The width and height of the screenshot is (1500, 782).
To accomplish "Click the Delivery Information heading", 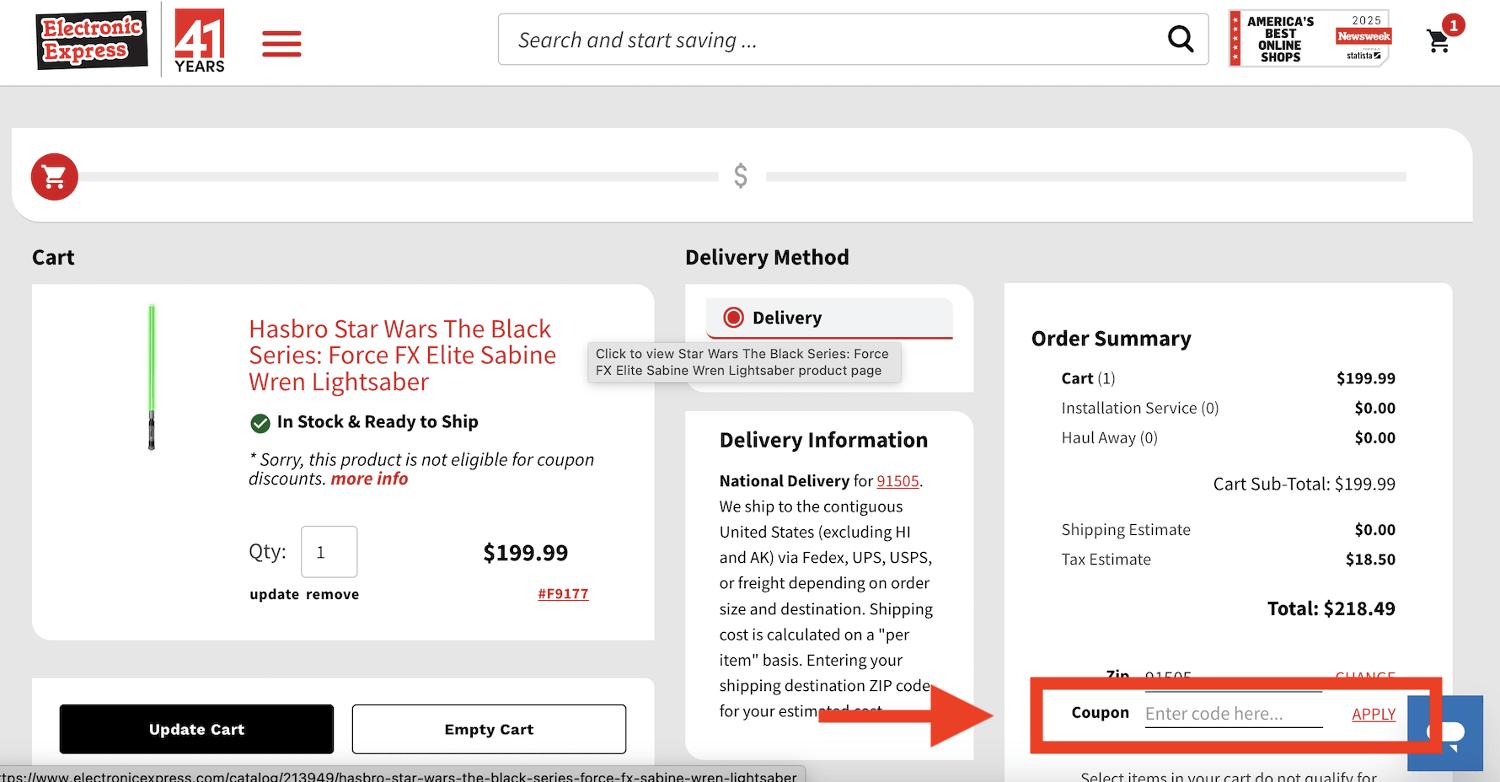I will coord(824,440).
